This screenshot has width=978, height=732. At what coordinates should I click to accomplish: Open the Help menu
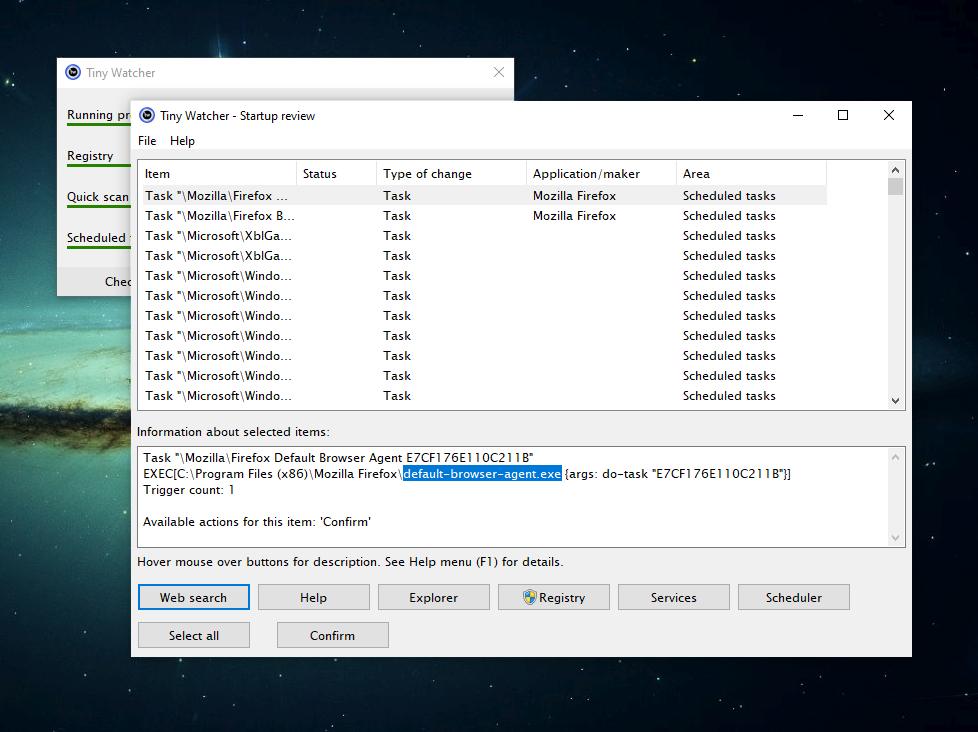pyautogui.click(x=182, y=141)
